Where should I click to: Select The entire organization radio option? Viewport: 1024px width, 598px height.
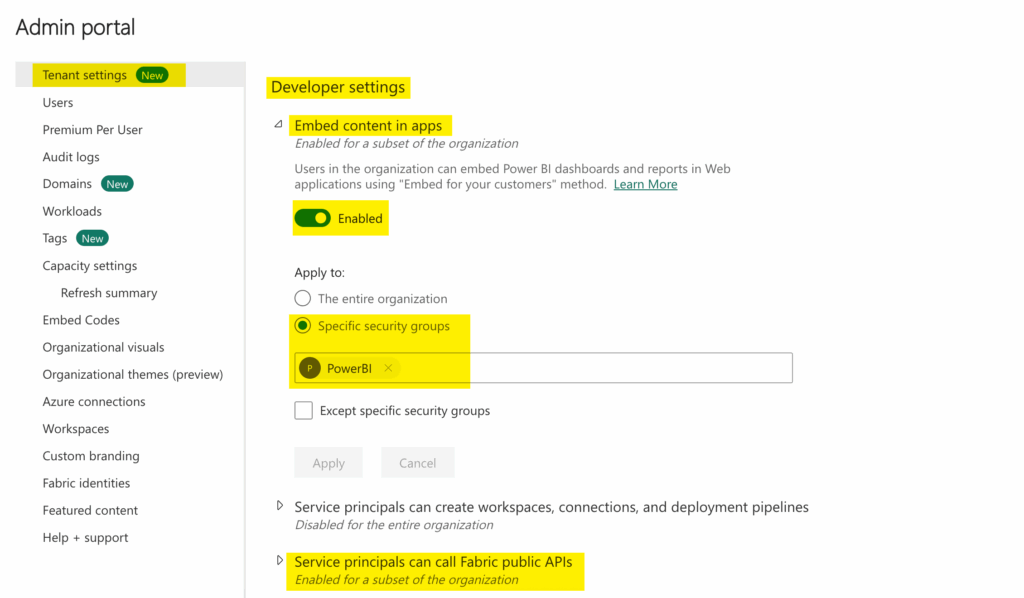(x=303, y=298)
